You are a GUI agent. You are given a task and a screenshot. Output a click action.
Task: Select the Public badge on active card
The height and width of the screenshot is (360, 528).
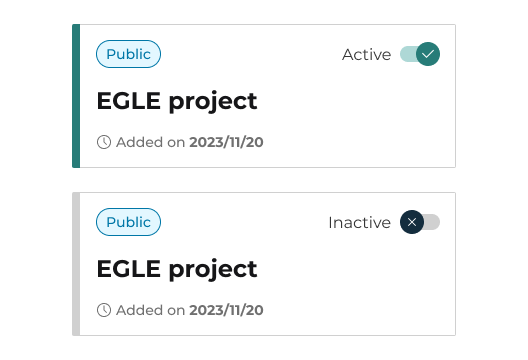128,54
